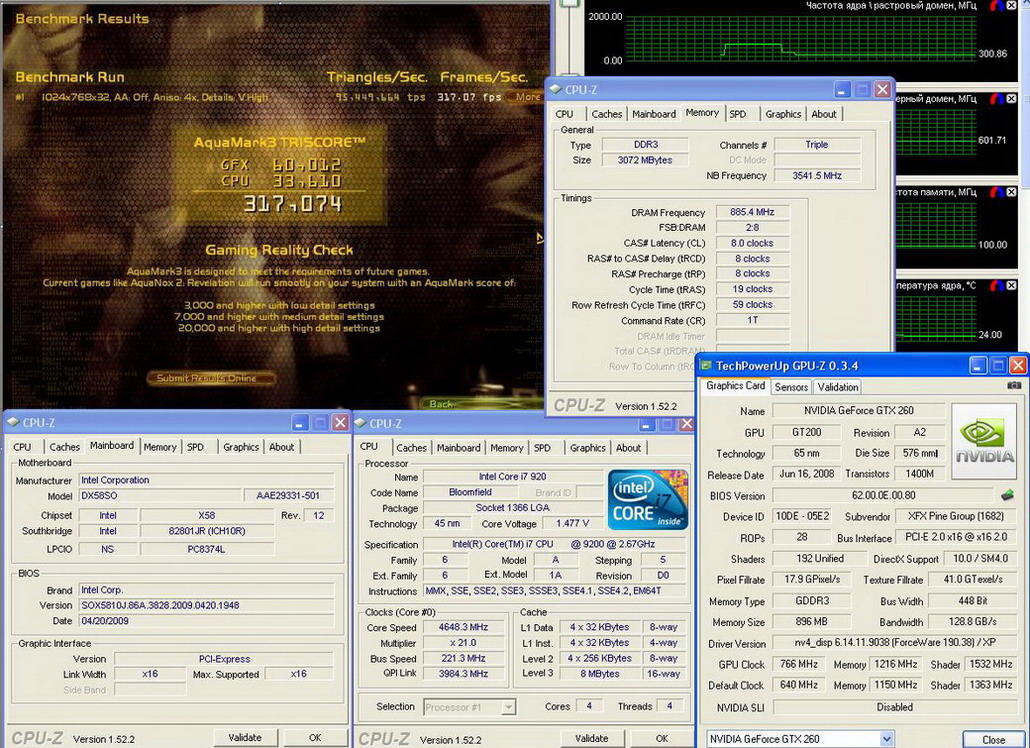The image size is (1030, 748).
Task: Open the Memory tab in the Mainboard CPU-Z window
Action: tap(160, 447)
